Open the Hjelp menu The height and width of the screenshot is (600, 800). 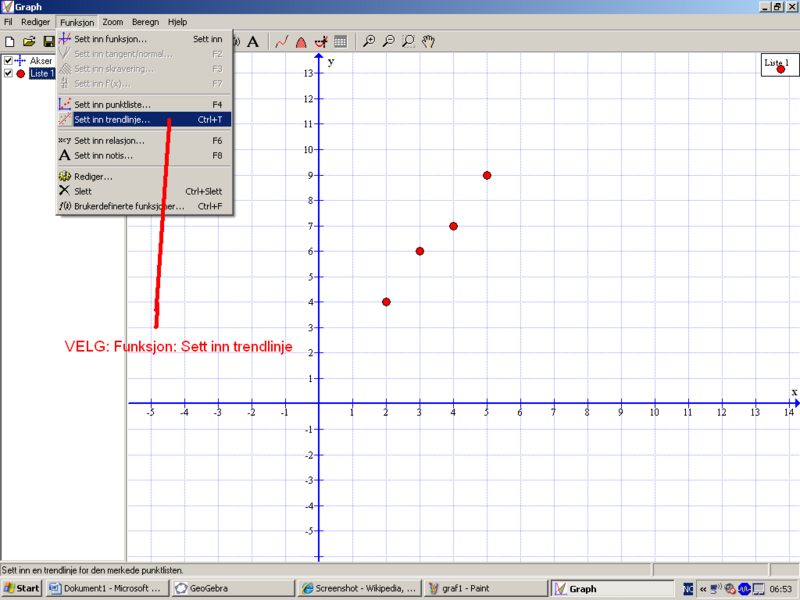[177, 21]
